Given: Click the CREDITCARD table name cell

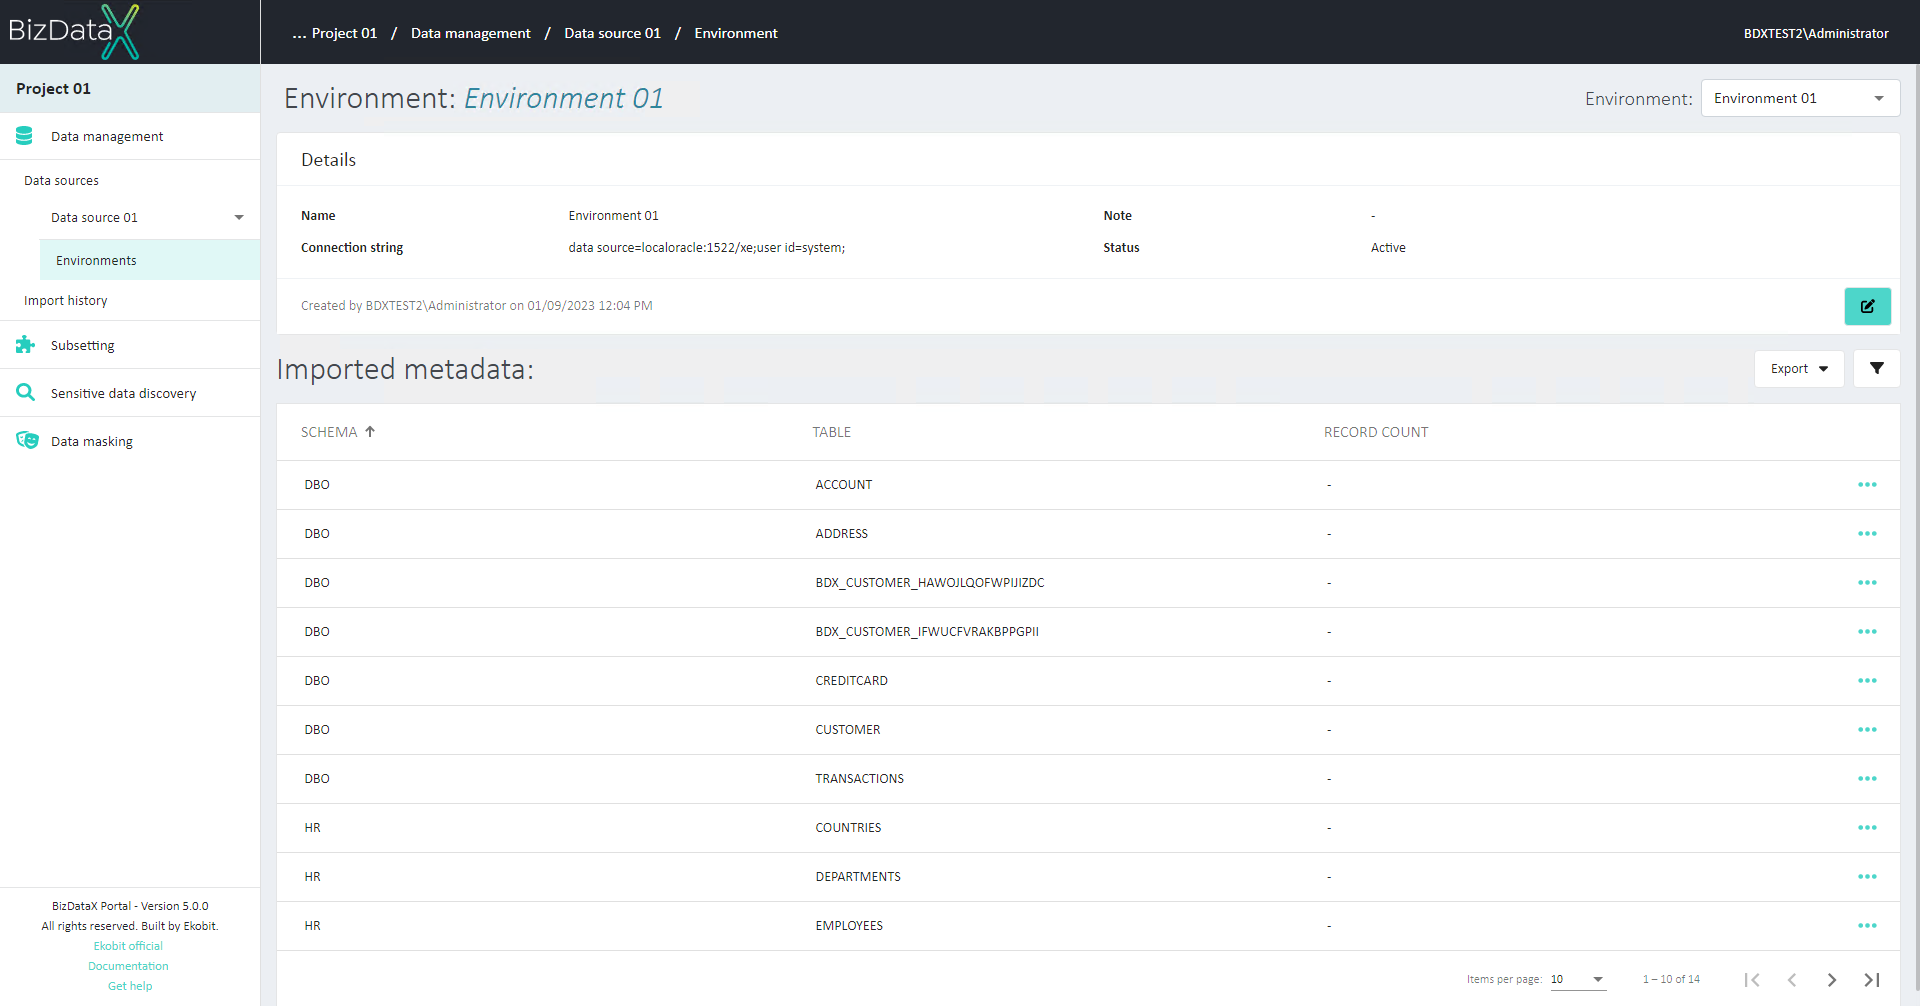Looking at the screenshot, I should 852,681.
